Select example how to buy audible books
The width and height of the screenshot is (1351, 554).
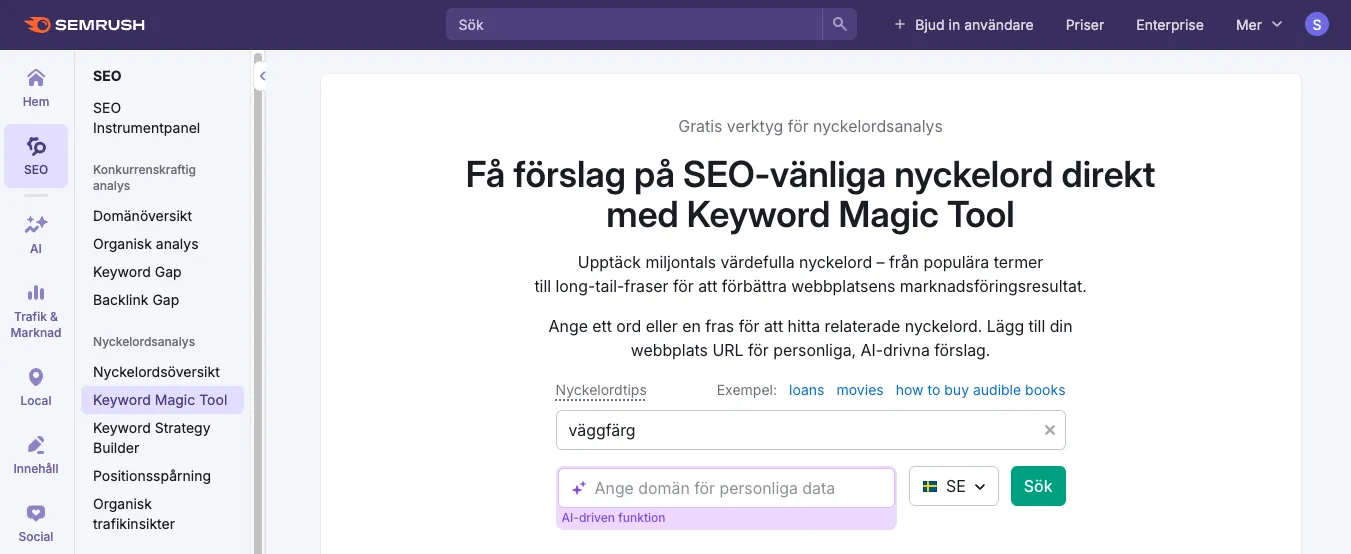coord(980,390)
